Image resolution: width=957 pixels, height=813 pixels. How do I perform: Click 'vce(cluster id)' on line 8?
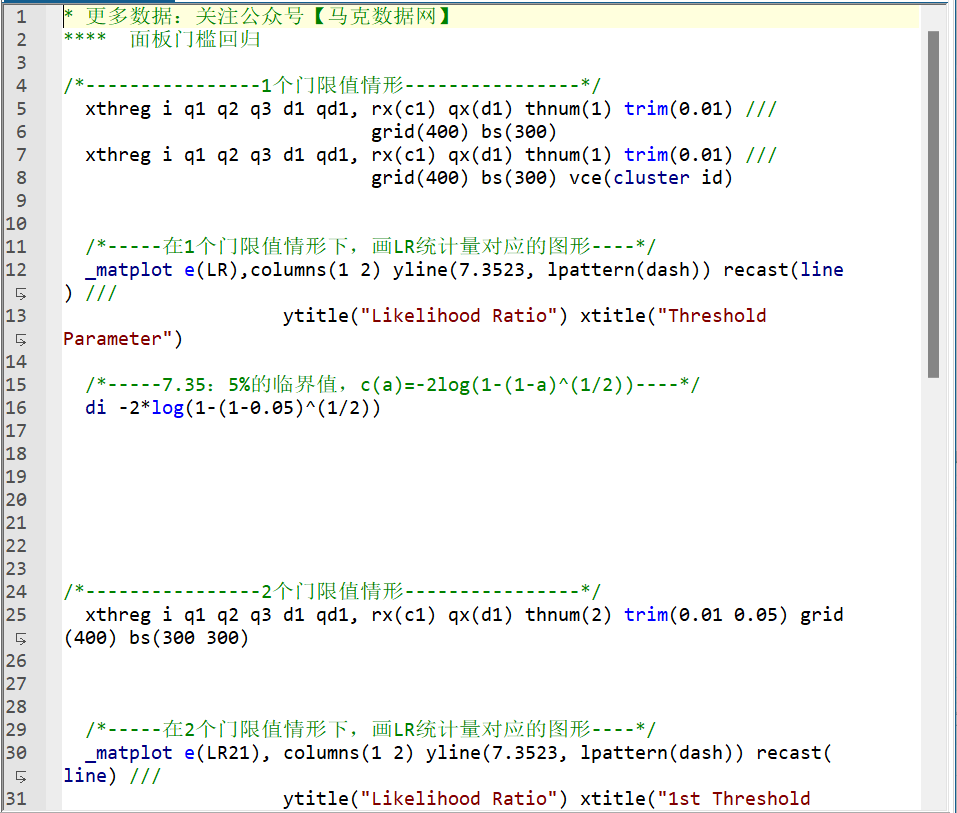651,178
